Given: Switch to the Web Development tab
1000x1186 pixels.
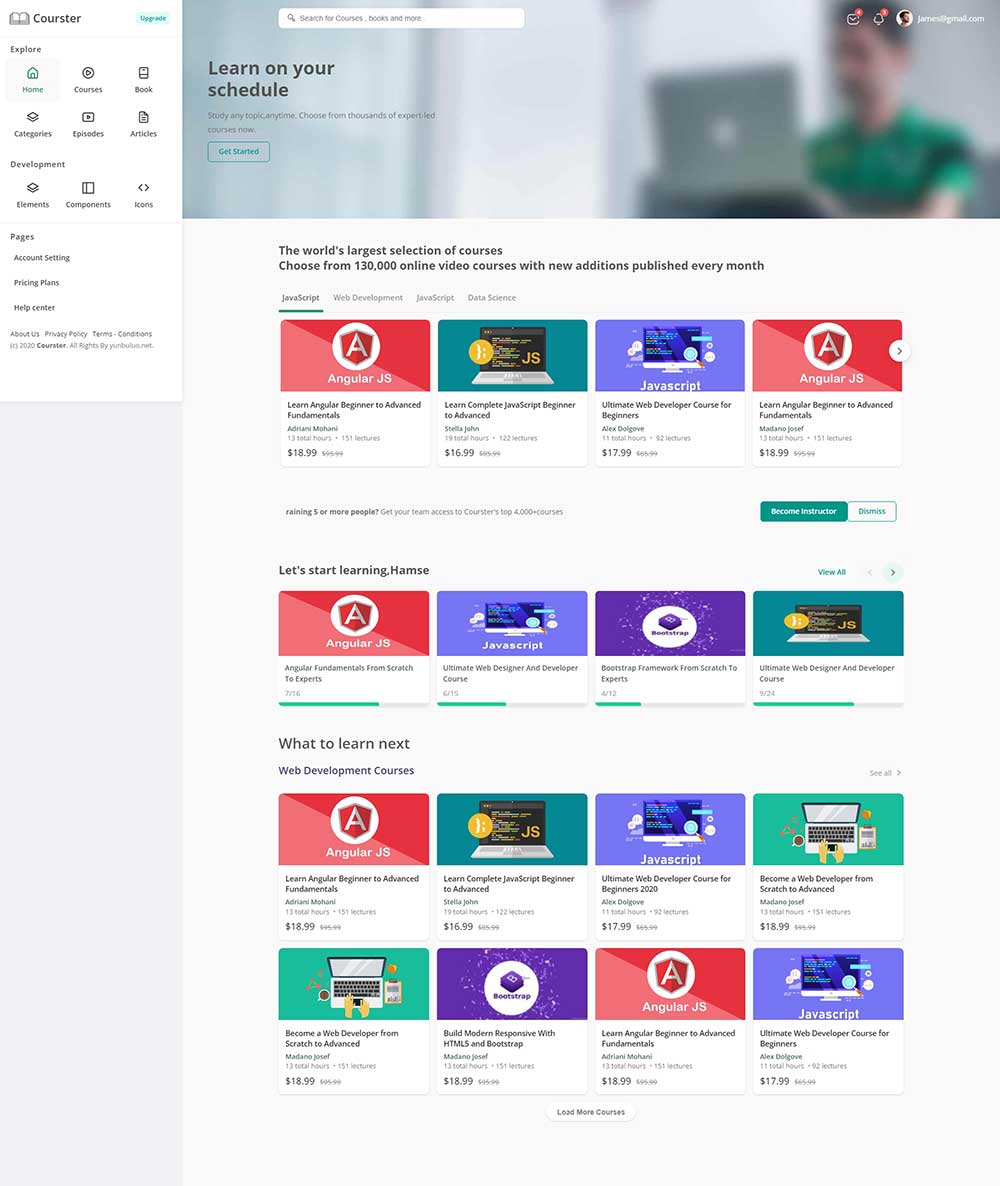Looking at the screenshot, I should pyautogui.click(x=368, y=298).
